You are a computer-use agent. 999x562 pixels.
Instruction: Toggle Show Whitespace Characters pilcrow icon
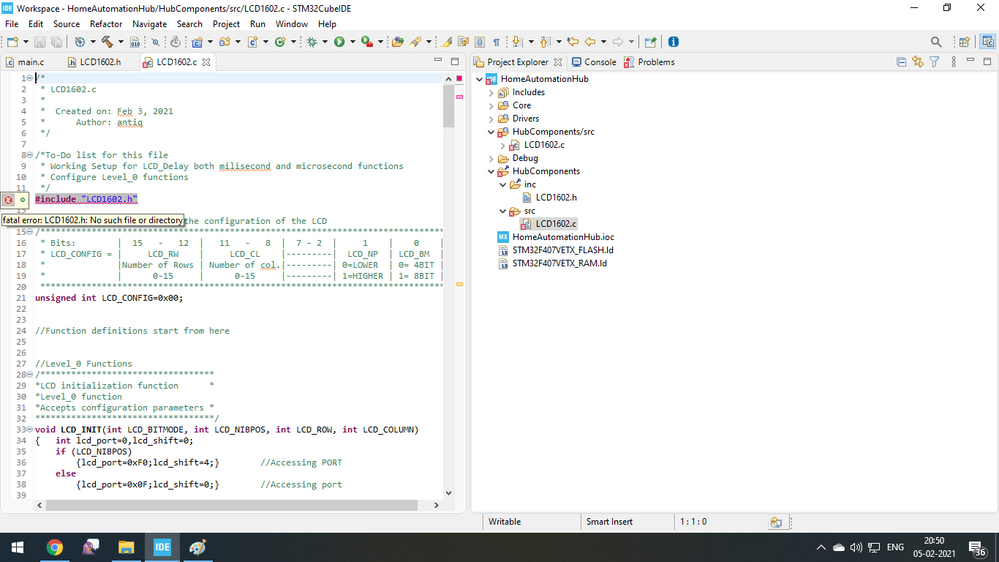point(496,42)
